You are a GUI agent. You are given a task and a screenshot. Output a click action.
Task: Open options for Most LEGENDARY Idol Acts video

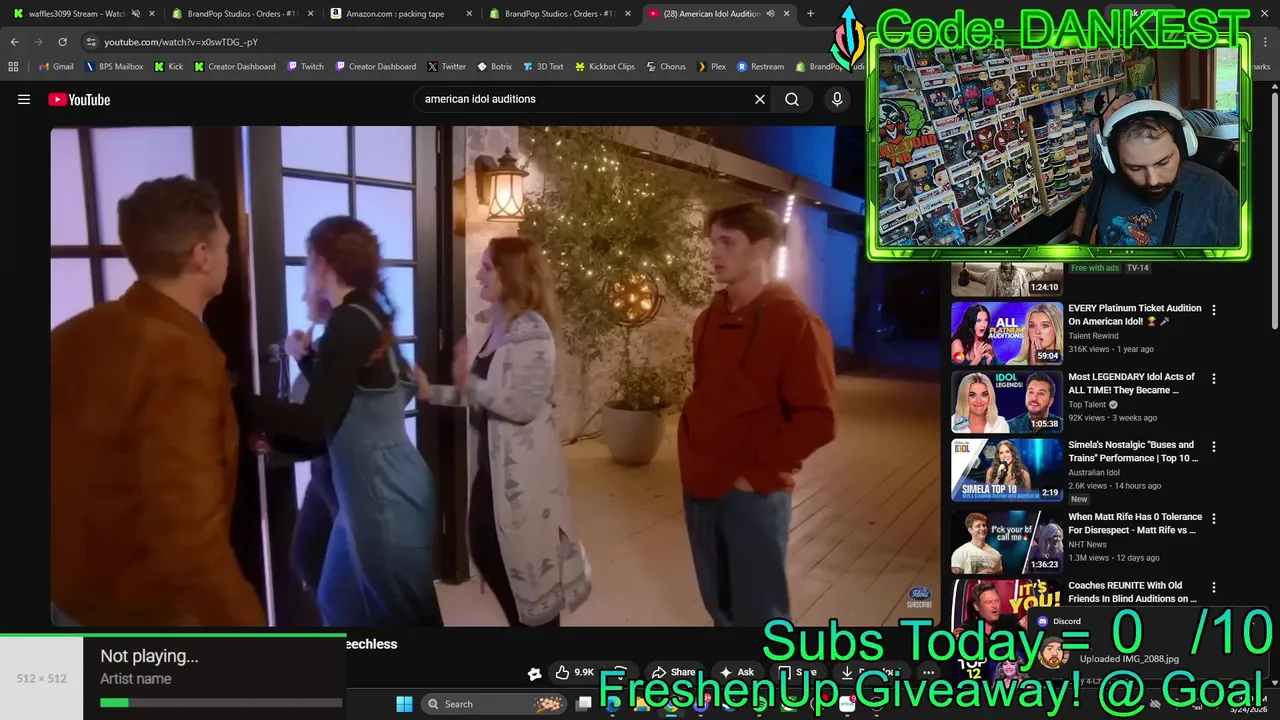pyautogui.click(x=1214, y=379)
